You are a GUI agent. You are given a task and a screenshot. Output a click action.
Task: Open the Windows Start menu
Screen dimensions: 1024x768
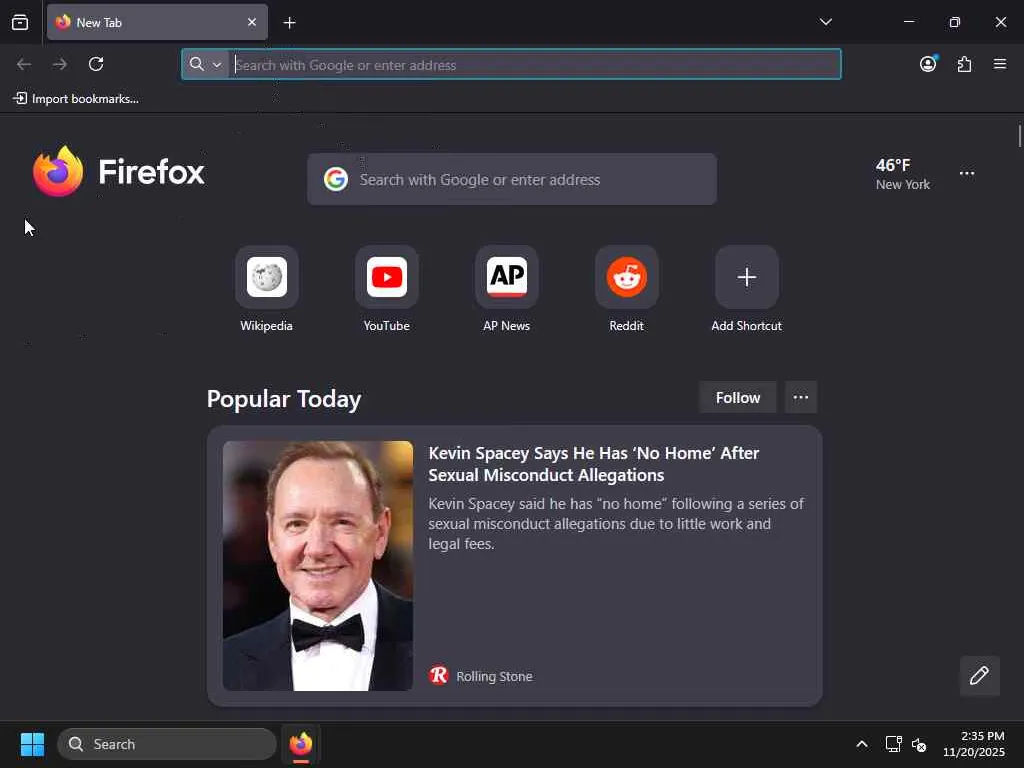click(32, 744)
